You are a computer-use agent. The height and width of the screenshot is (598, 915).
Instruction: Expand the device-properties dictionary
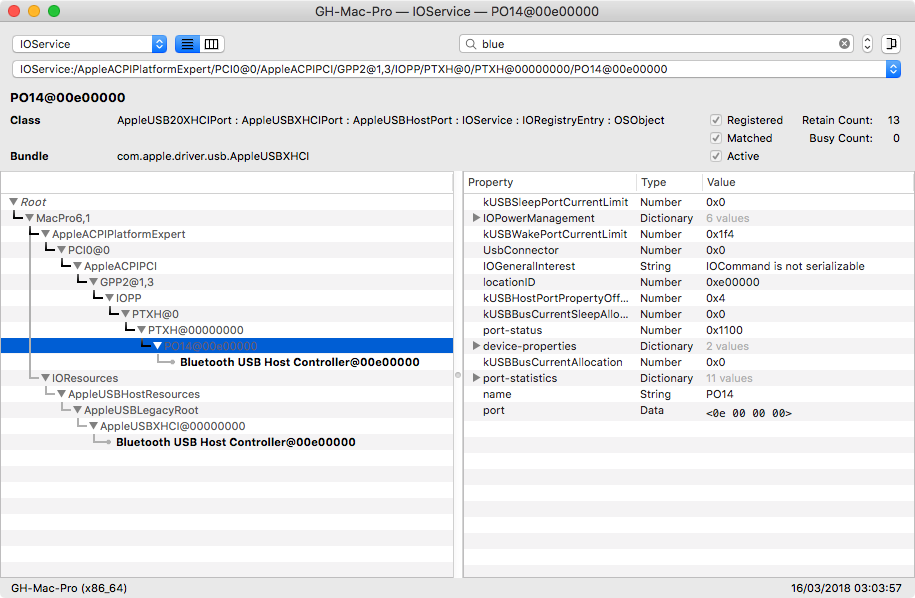[x=476, y=346]
